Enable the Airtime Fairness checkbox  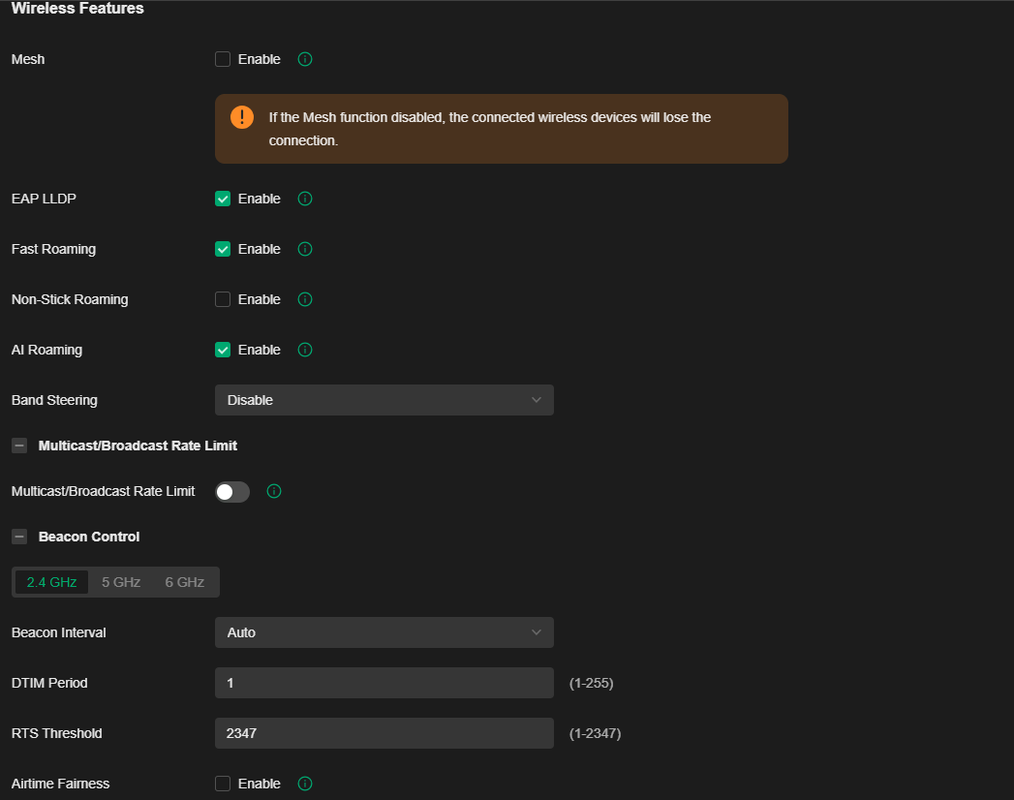222,784
